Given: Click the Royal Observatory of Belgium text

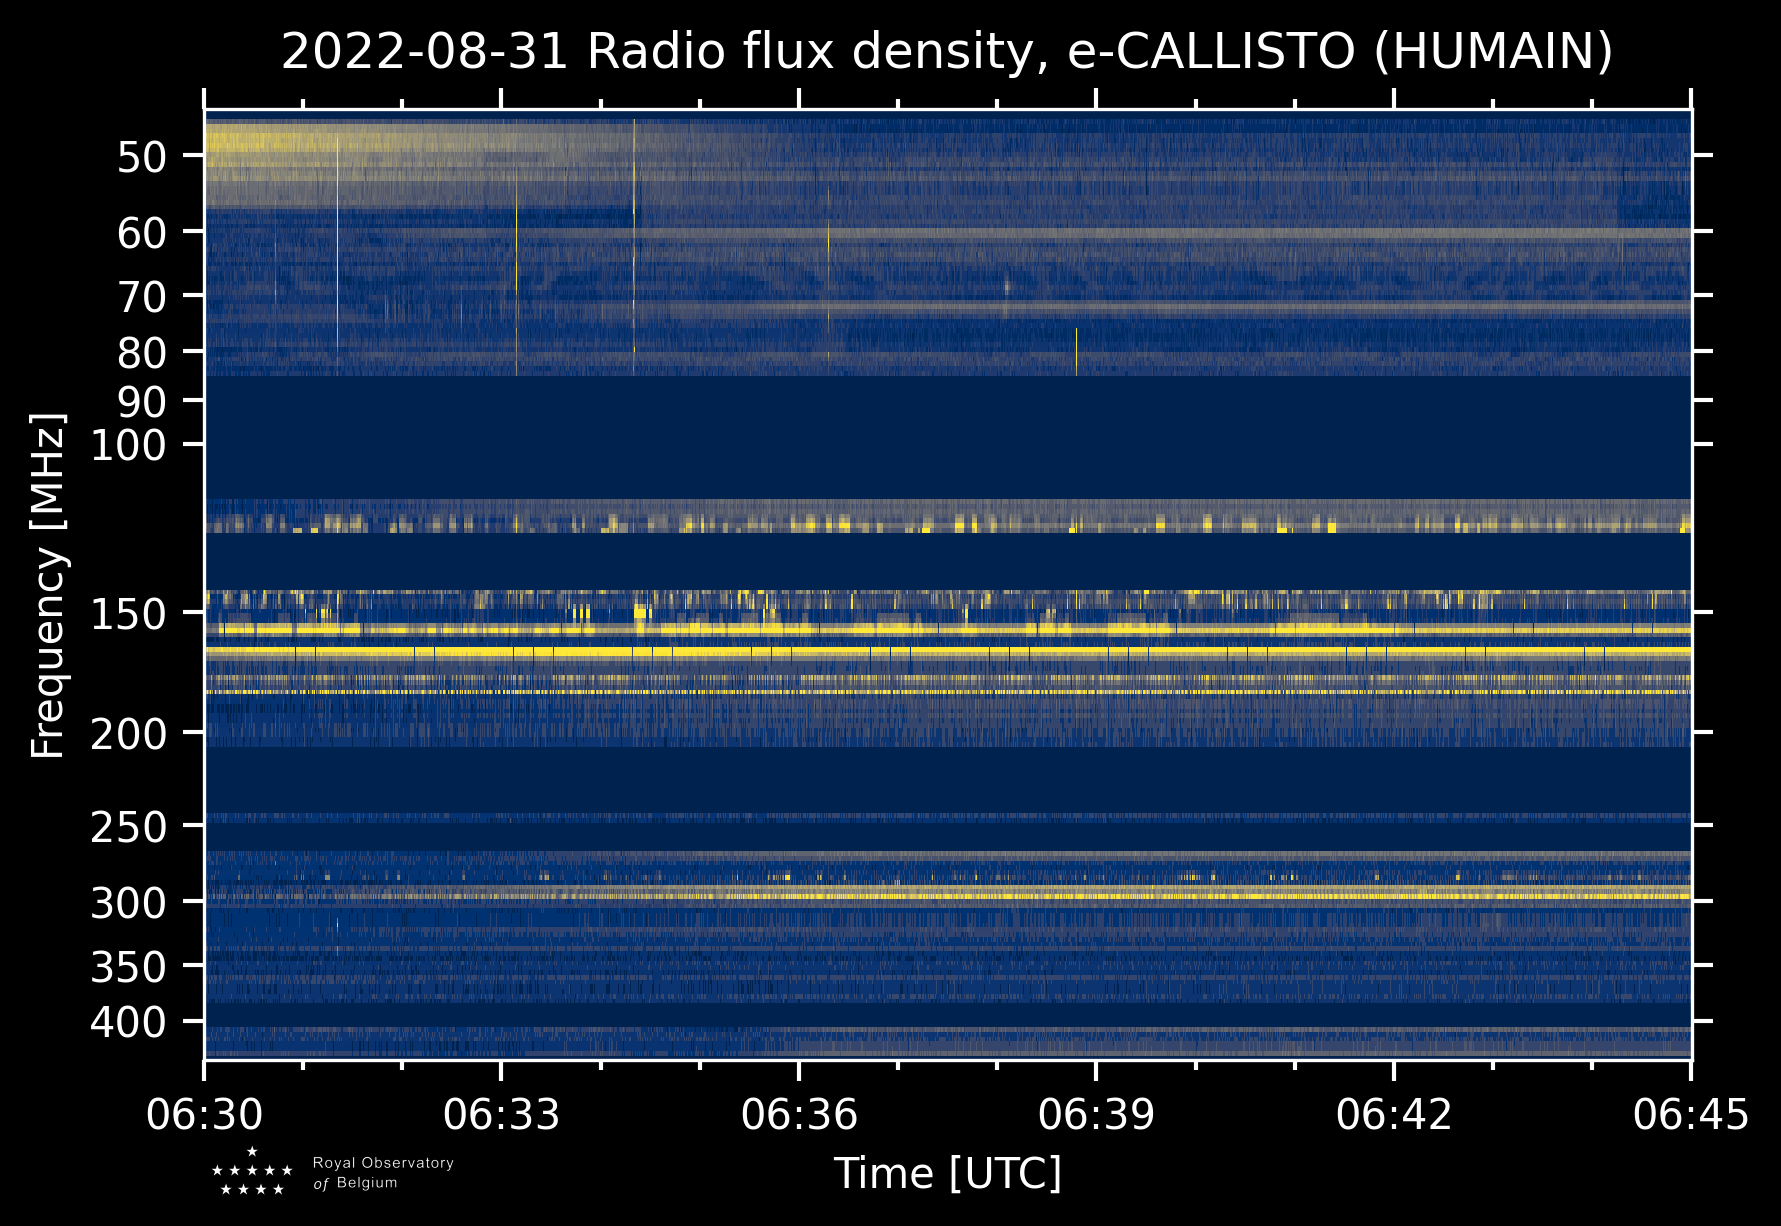Looking at the screenshot, I should [x=383, y=1172].
